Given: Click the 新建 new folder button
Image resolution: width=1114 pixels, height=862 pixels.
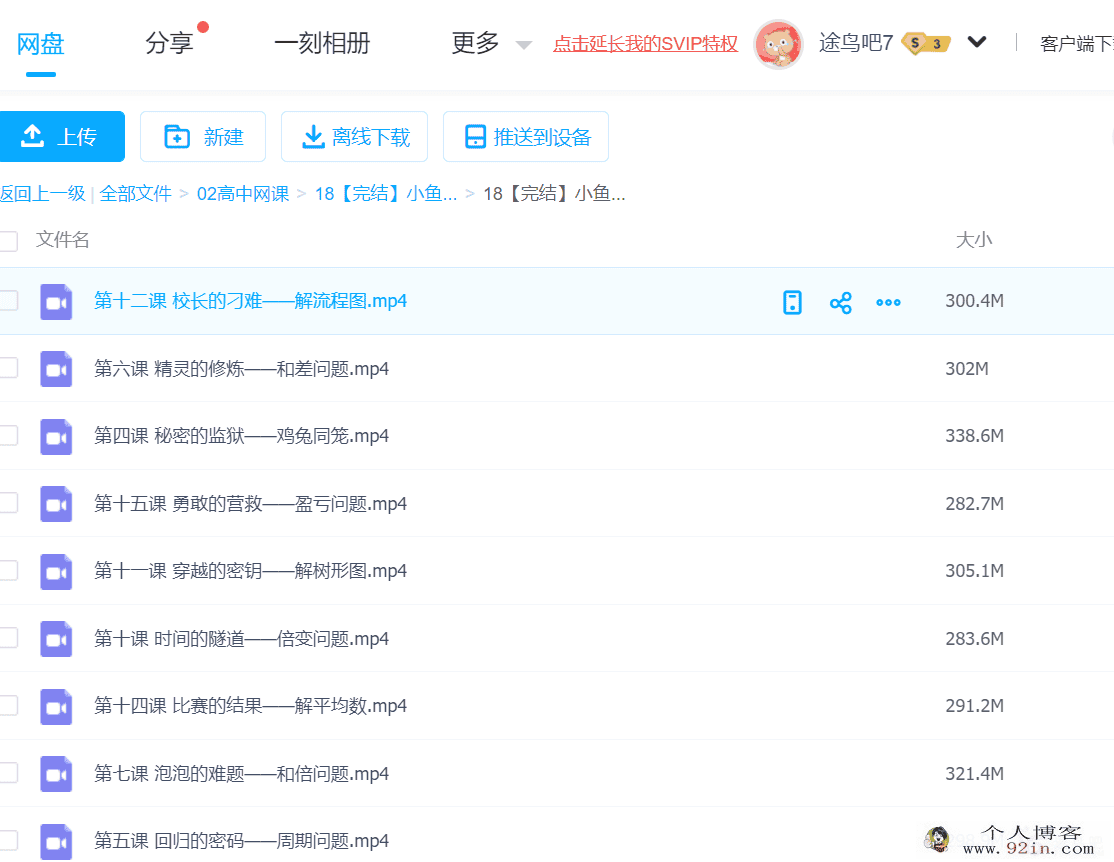Looking at the screenshot, I should [x=203, y=136].
